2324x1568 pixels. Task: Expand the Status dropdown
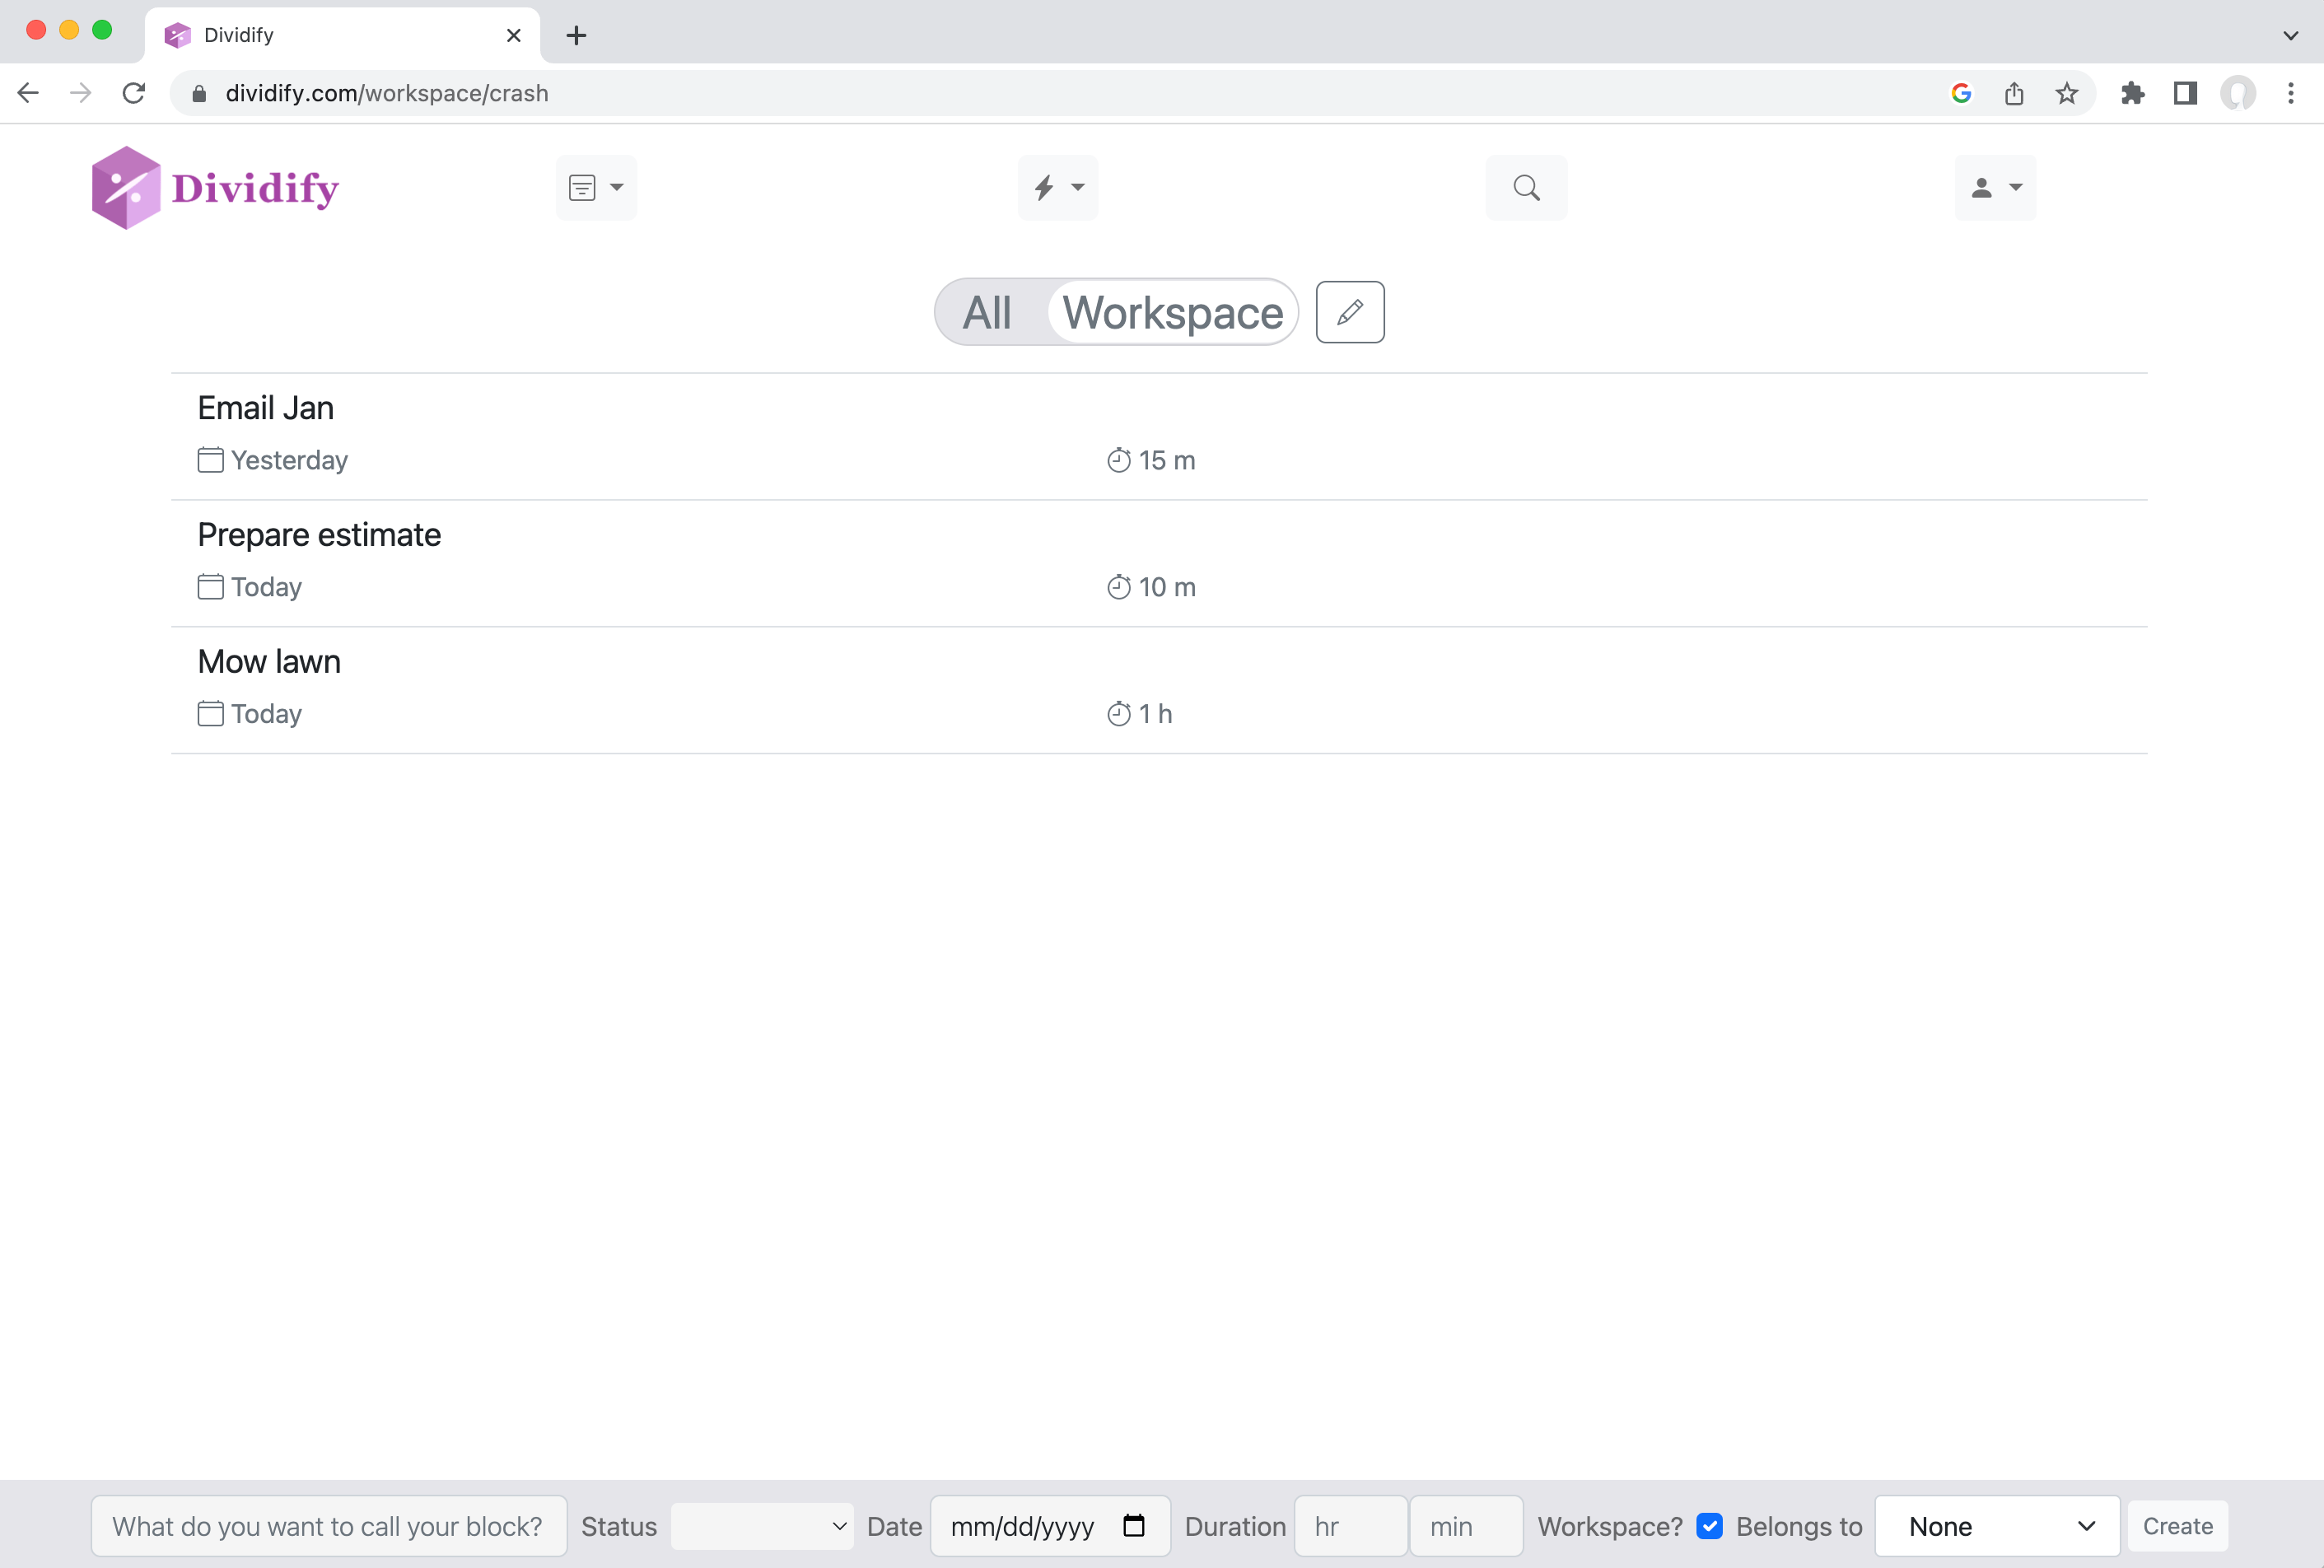762,1526
